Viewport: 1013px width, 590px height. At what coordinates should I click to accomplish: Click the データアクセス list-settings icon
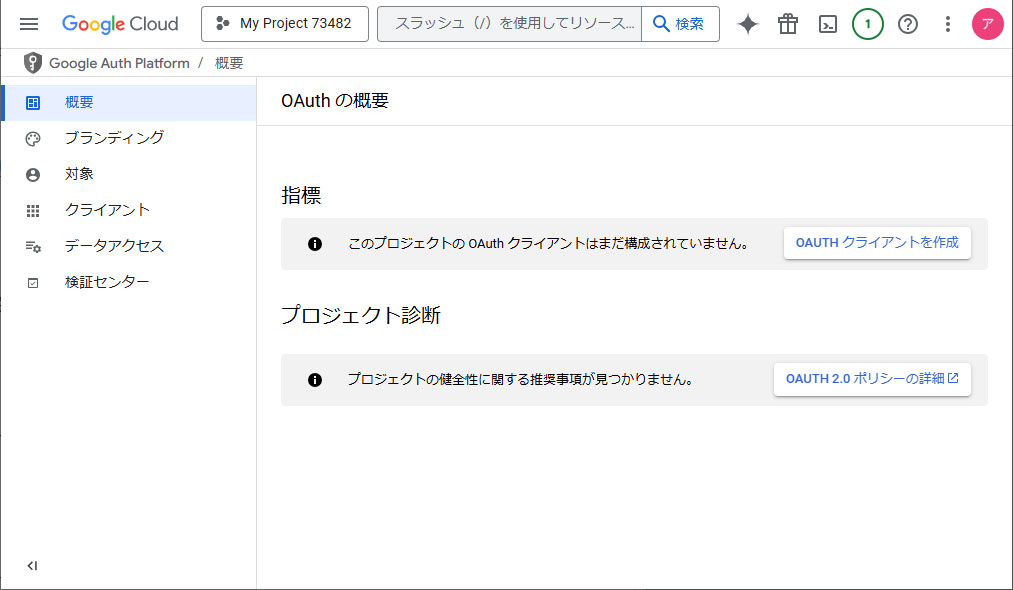click(x=34, y=247)
